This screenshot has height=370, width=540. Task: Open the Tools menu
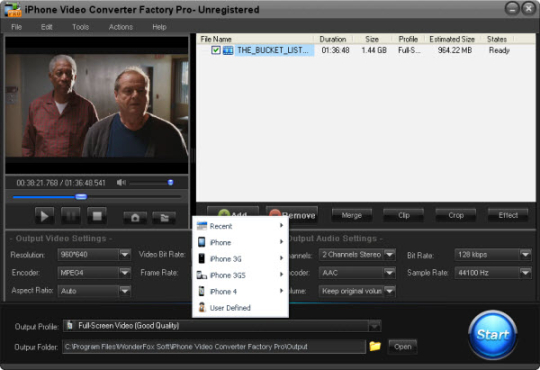[x=80, y=27]
